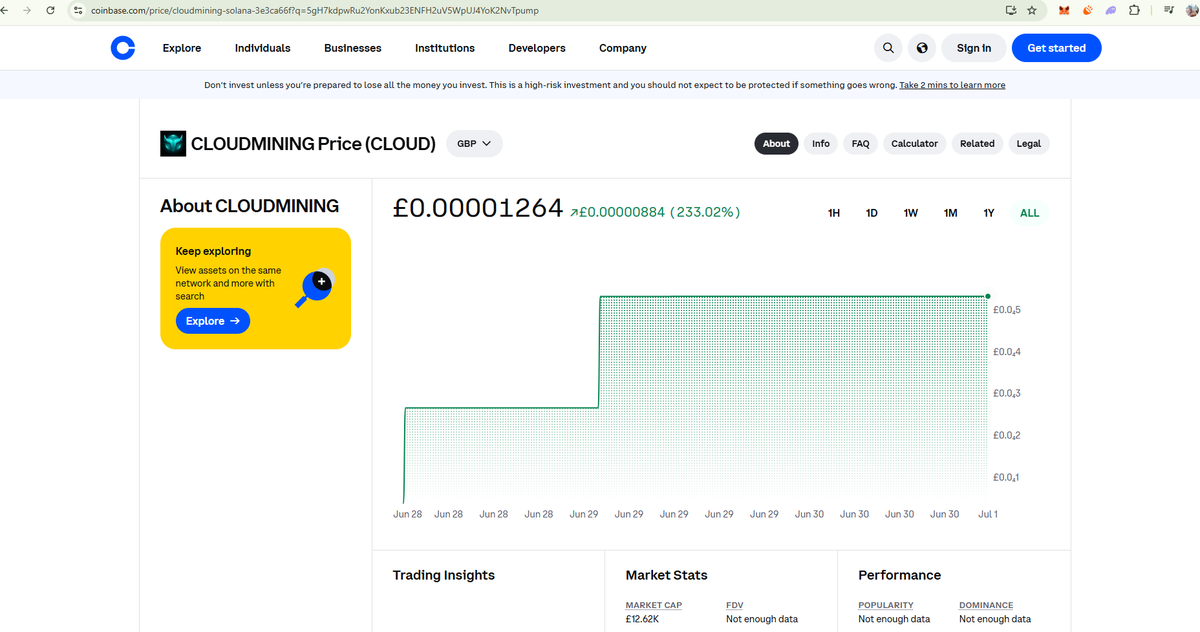Click the £12.62K market cap value

(x=642, y=620)
